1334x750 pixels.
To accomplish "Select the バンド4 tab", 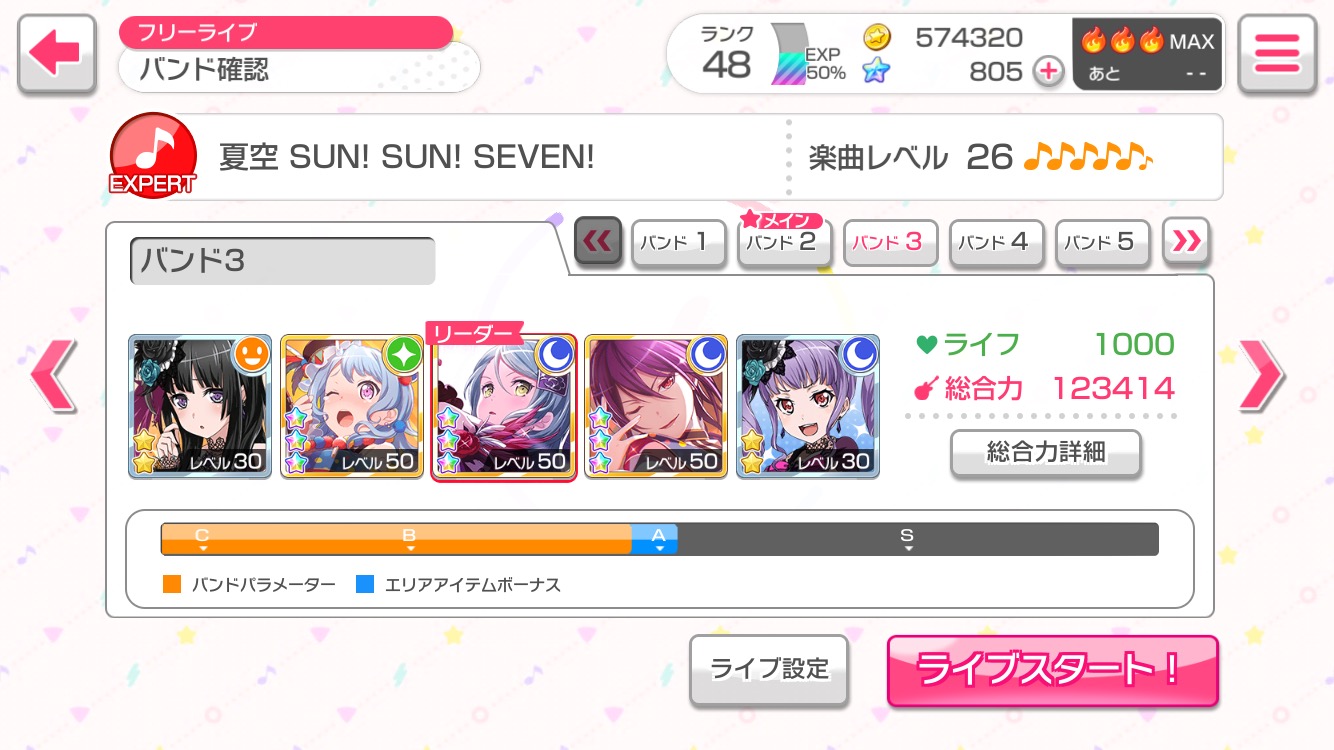I will point(996,242).
